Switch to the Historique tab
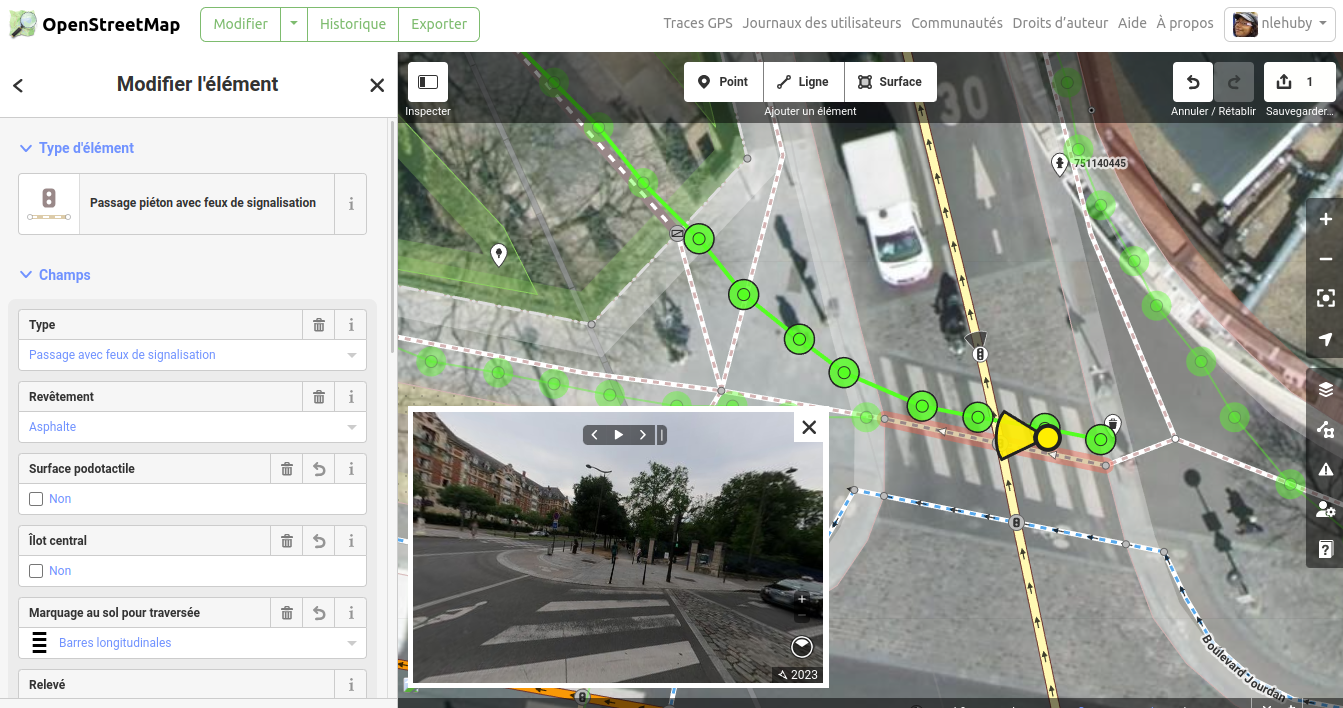Image resolution: width=1343 pixels, height=708 pixels. point(353,24)
